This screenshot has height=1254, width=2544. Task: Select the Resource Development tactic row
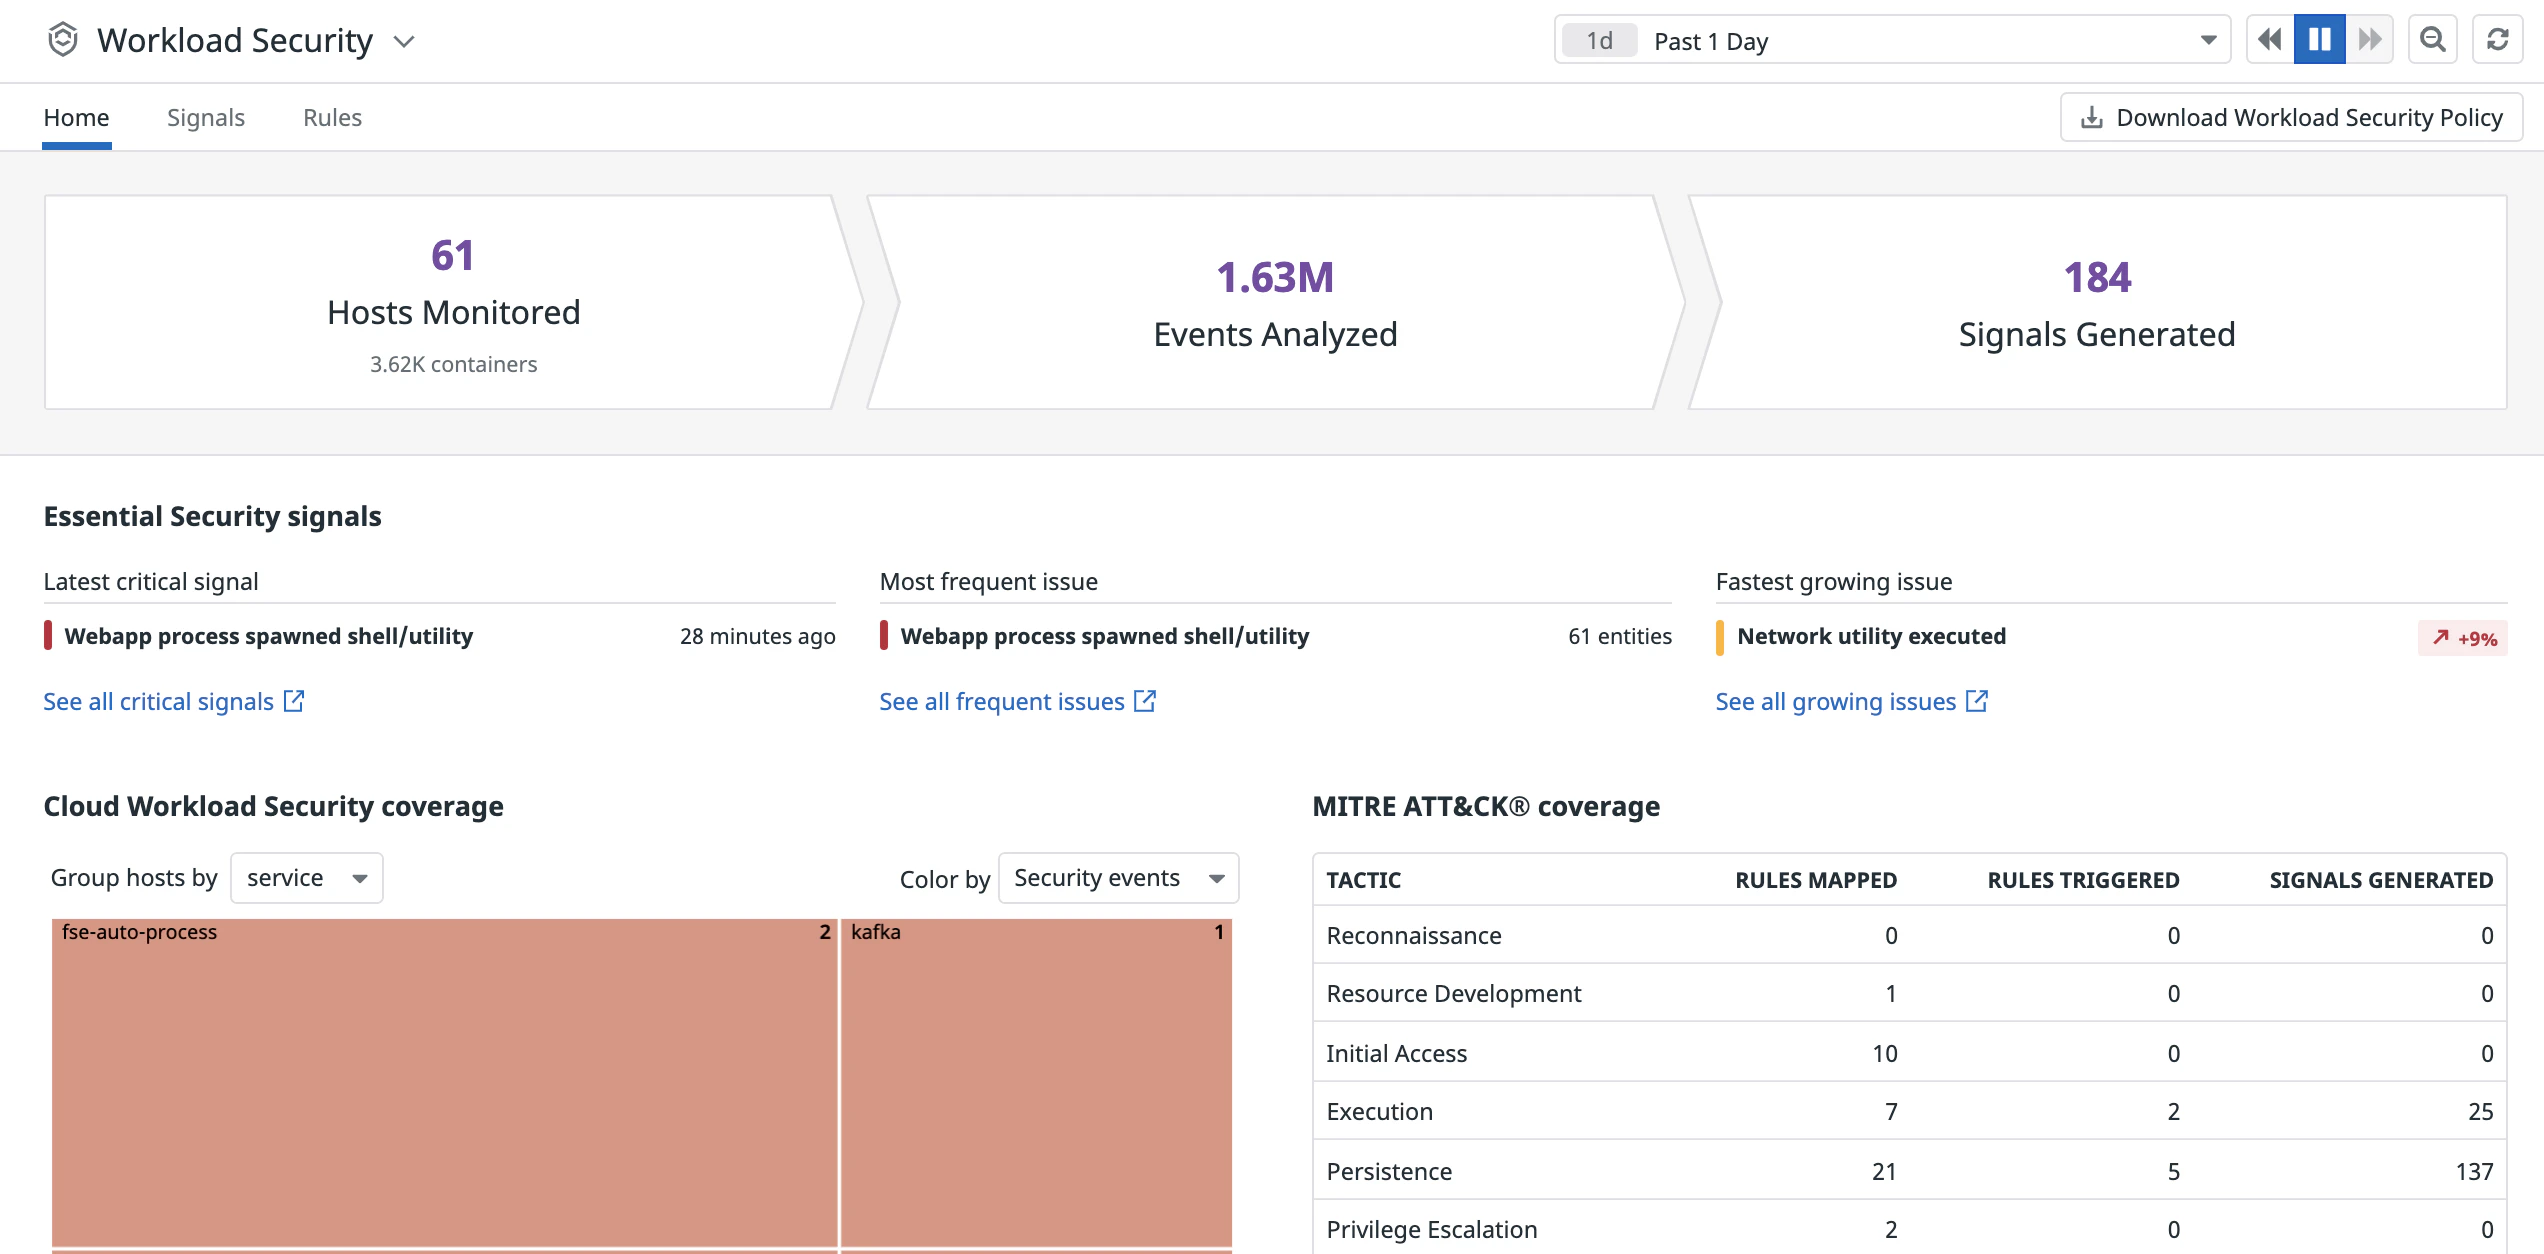(x=1910, y=994)
